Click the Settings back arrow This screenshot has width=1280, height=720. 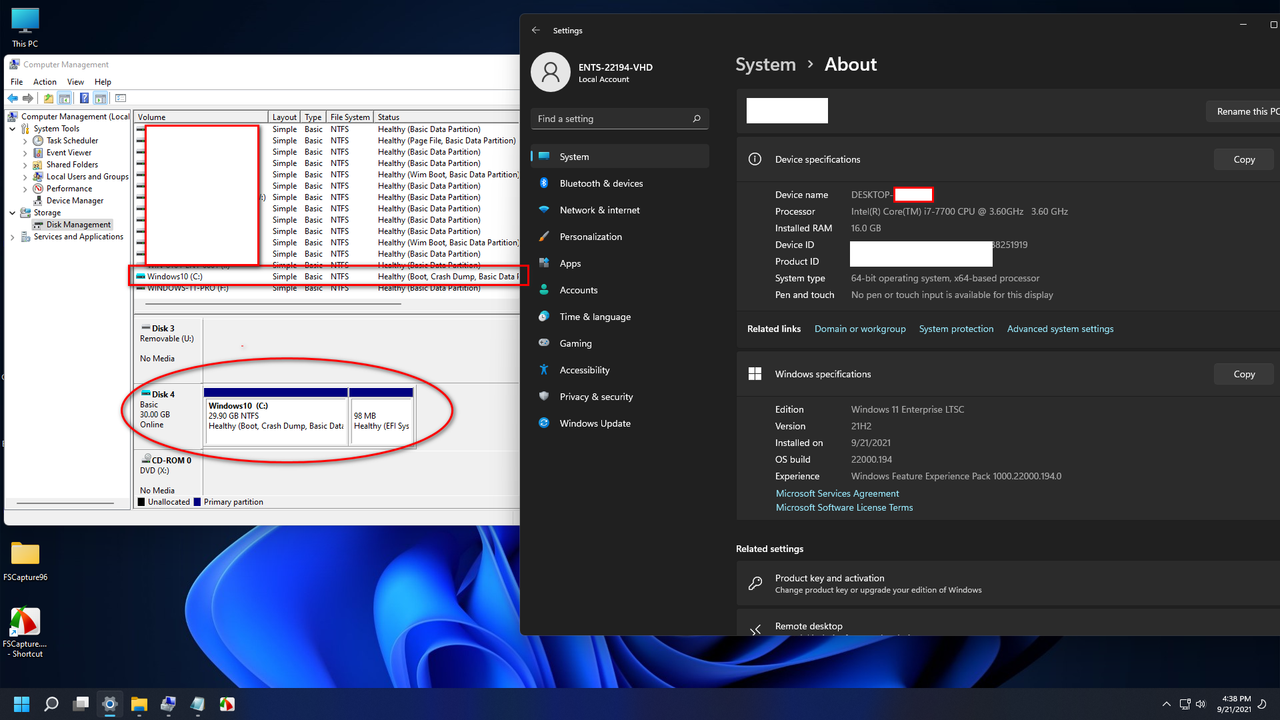tap(536, 30)
